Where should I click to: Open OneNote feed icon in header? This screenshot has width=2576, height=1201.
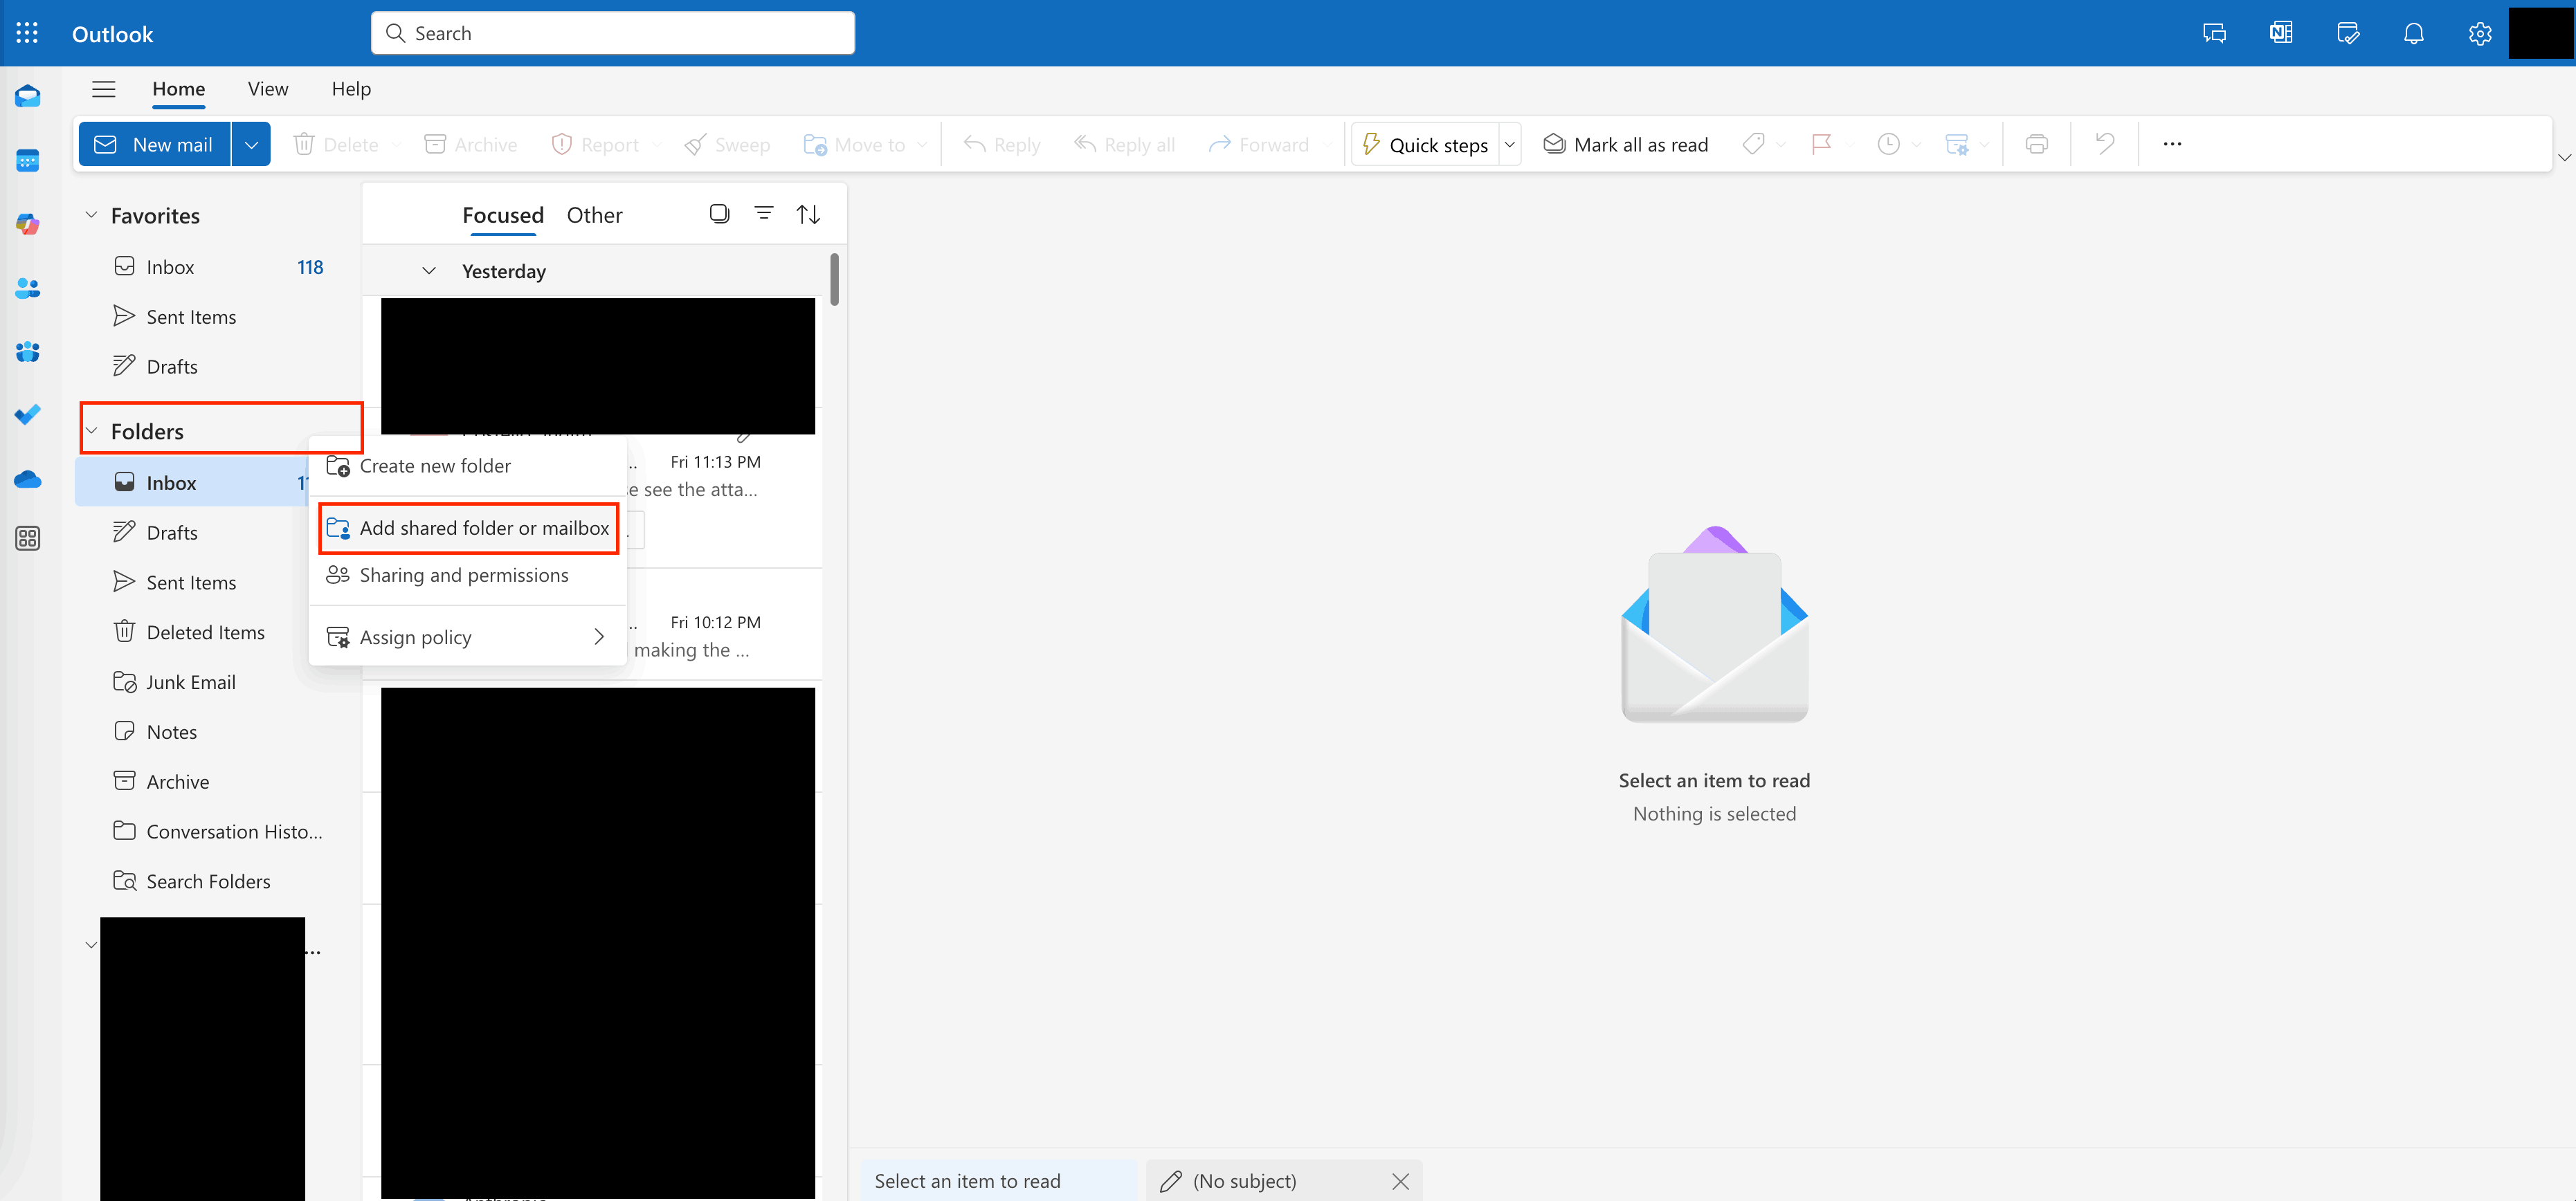[x=2281, y=33]
